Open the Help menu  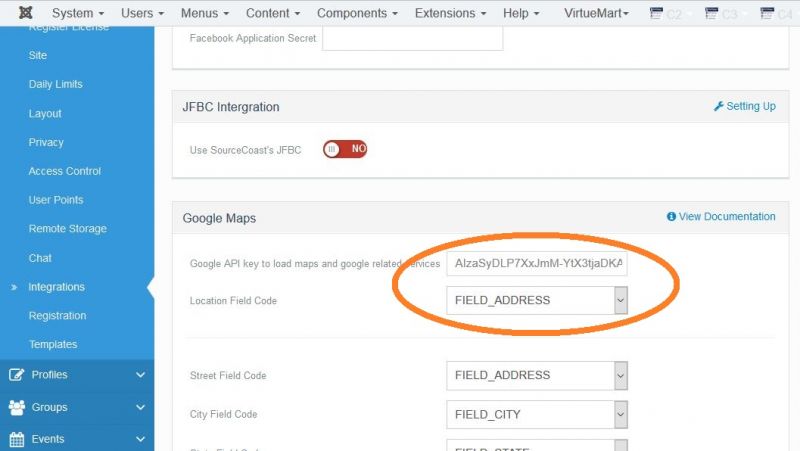(521, 13)
